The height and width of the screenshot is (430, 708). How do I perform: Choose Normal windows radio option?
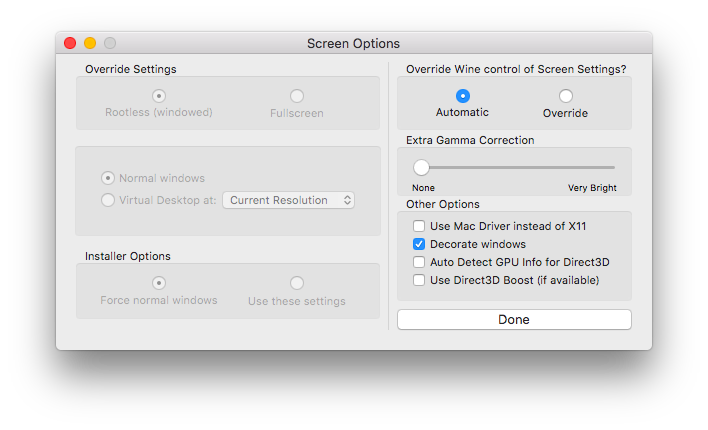point(107,178)
